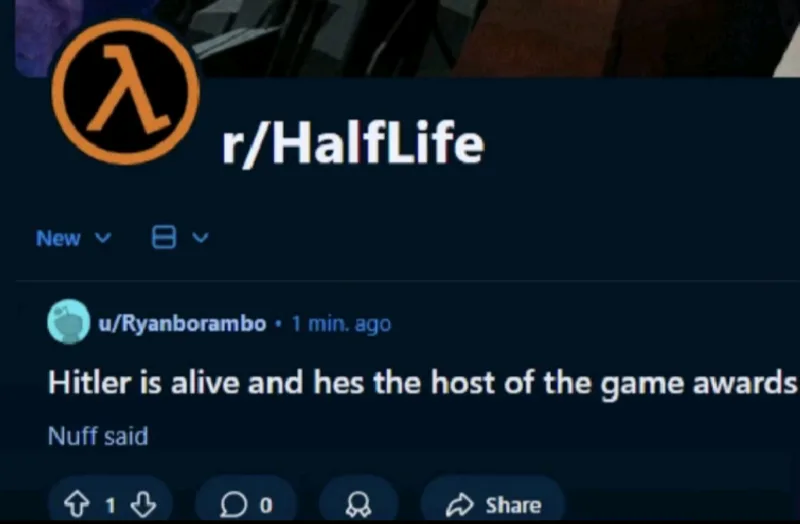
Task: Downvote the post with the down arrow
Action: tap(143, 504)
